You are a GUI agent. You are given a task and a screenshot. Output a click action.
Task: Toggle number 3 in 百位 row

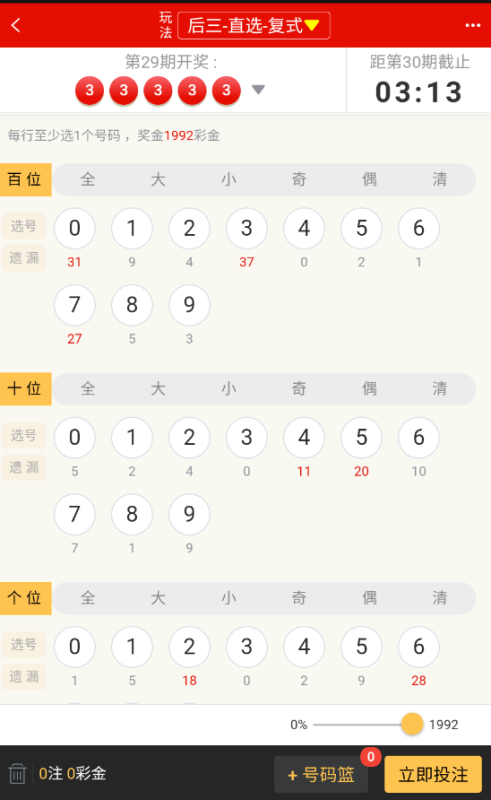point(247,228)
